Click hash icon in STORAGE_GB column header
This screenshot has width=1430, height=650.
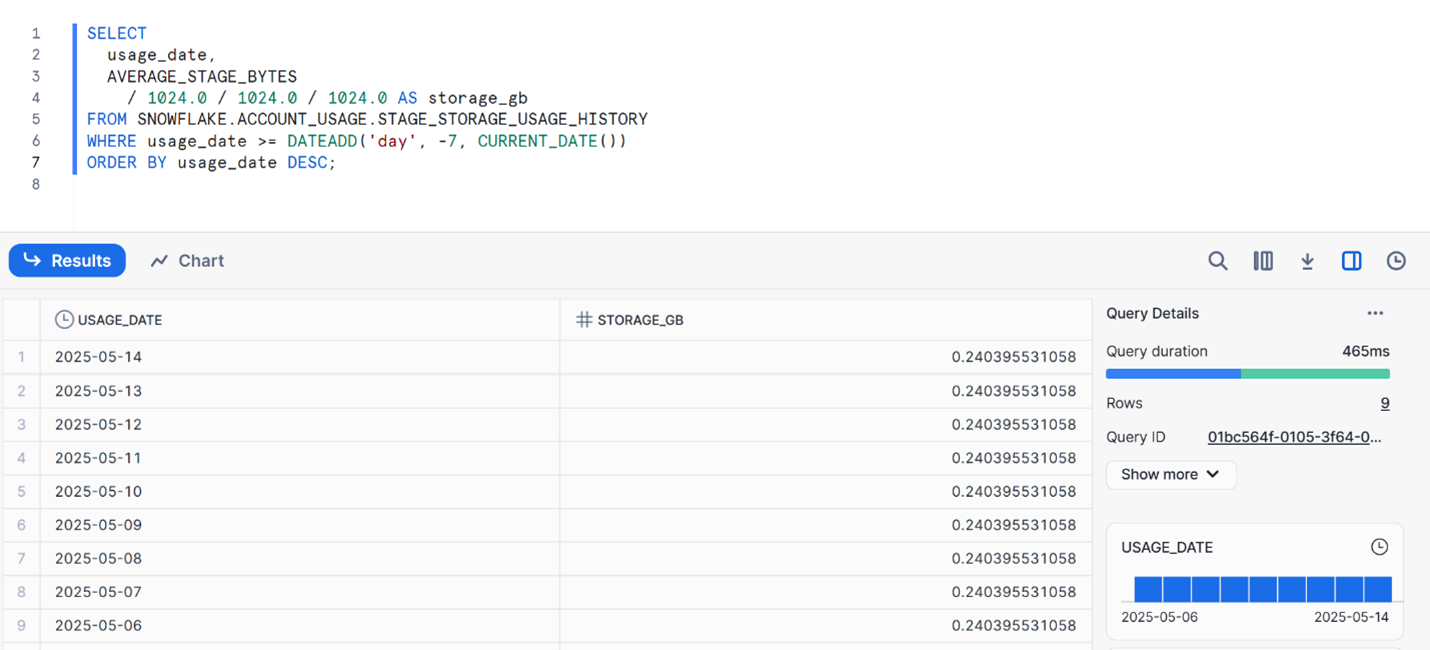(x=584, y=320)
